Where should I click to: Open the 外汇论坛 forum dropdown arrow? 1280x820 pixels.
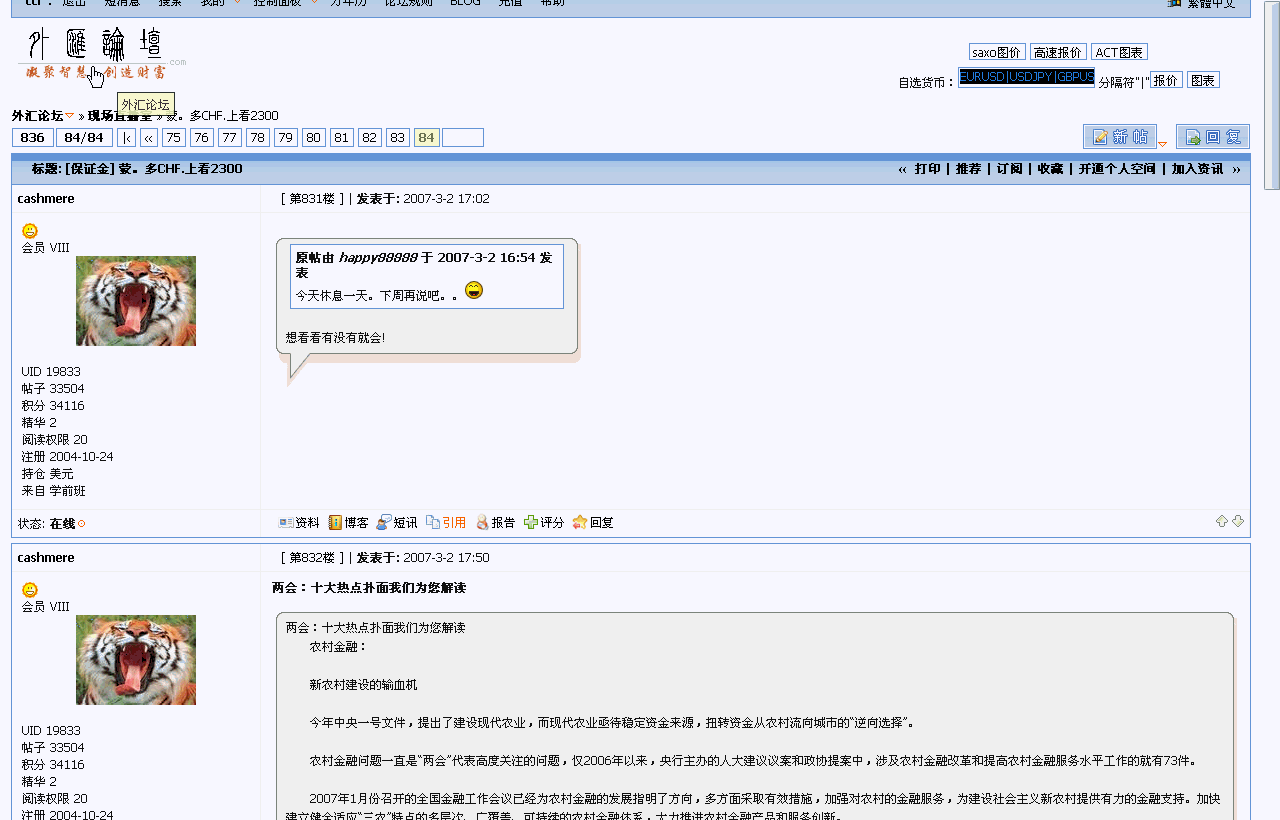pos(68,115)
